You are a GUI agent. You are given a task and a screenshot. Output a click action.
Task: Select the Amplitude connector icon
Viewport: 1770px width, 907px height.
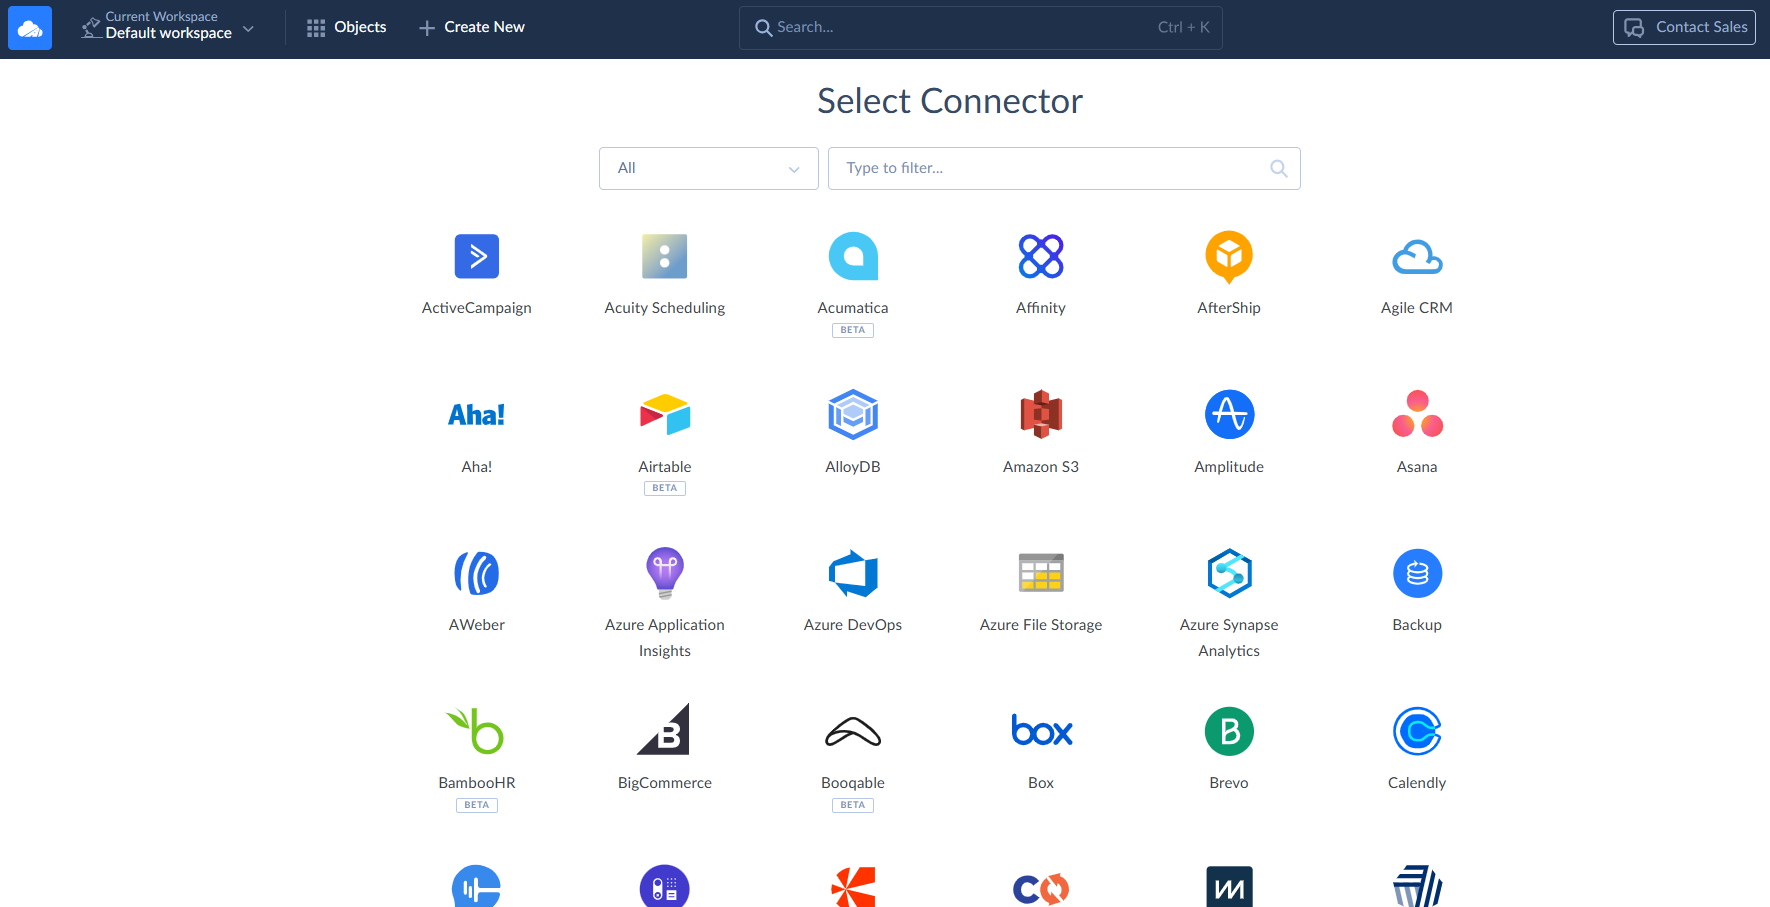[1228, 415]
